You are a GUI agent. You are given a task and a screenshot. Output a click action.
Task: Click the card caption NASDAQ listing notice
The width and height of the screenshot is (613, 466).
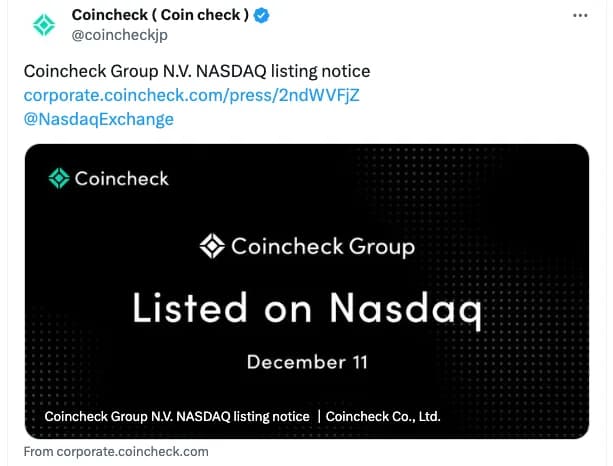coord(177,416)
